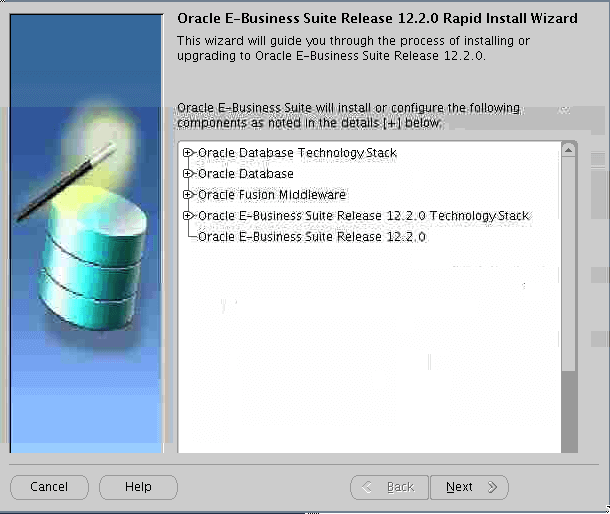610x514 pixels.
Task: Select E-Business Suite 12.2.0 Technology Stack label
Action: click(x=363, y=216)
